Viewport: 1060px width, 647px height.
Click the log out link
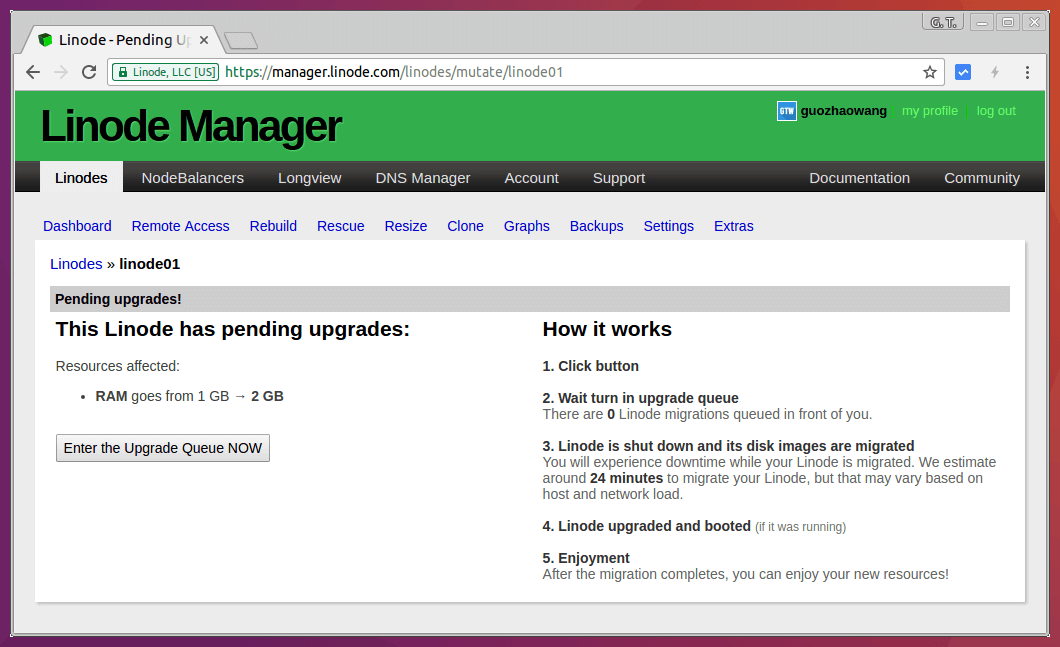(x=995, y=111)
